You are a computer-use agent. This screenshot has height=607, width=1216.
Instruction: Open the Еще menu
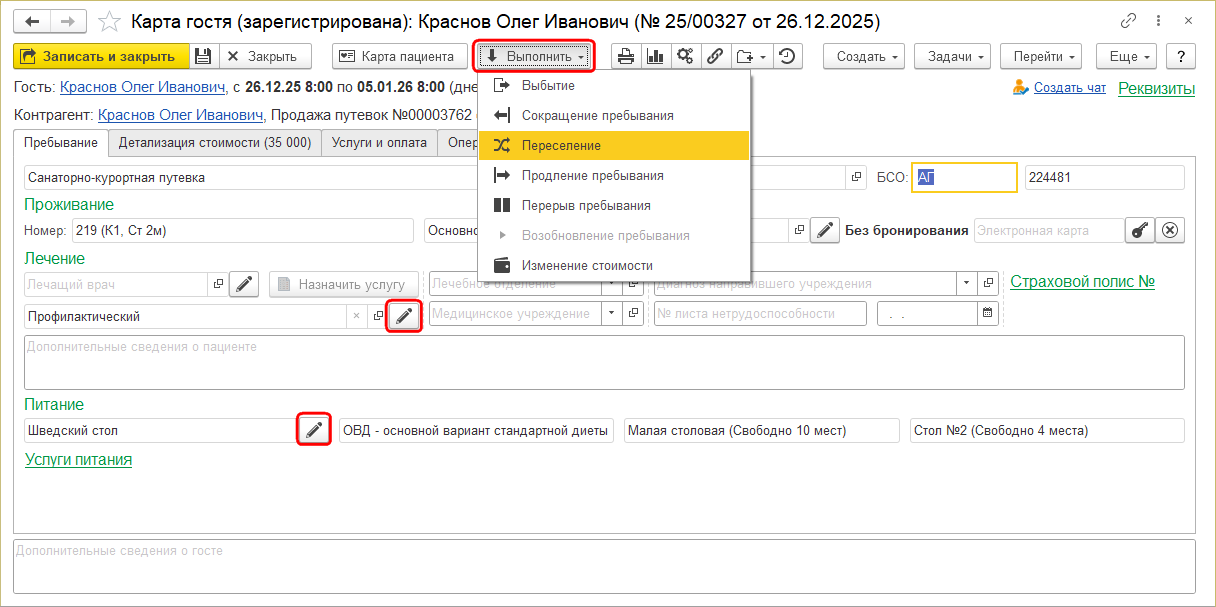click(1126, 57)
